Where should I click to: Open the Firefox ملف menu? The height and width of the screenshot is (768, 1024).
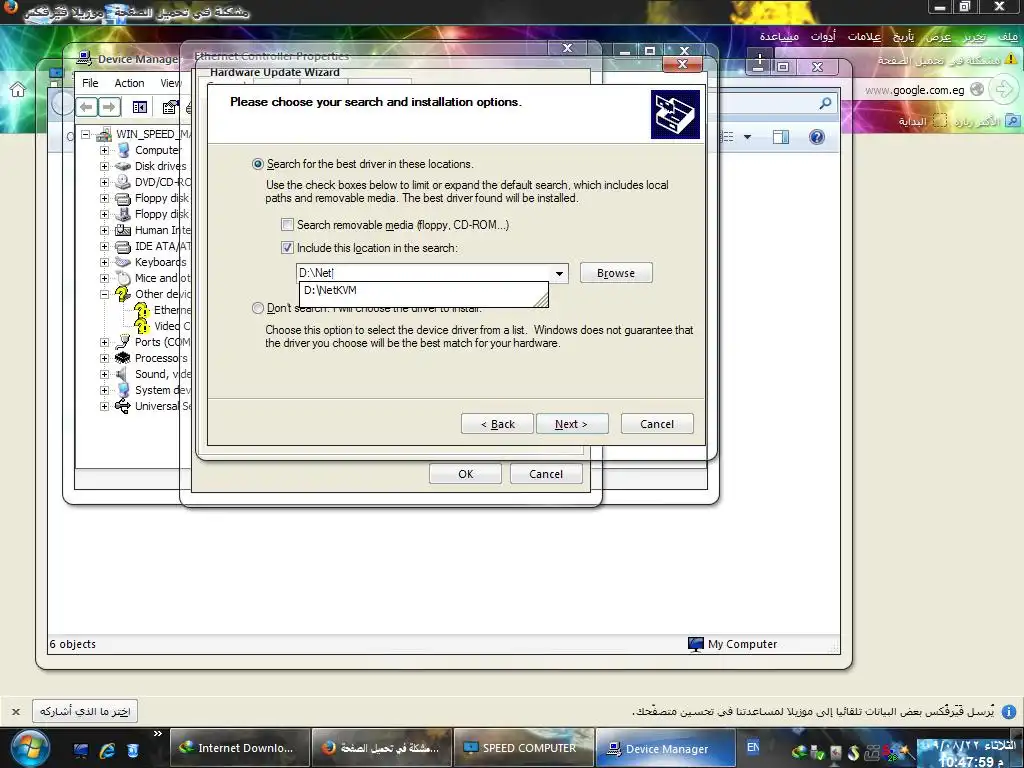click(x=1008, y=37)
